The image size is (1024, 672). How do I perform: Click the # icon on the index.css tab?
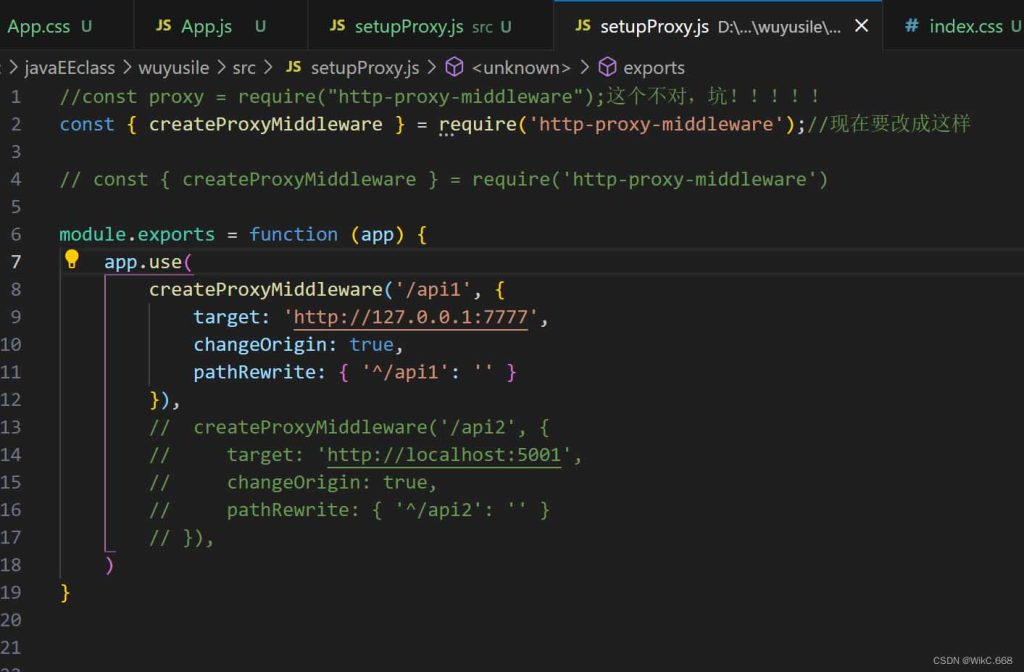pos(911,26)
